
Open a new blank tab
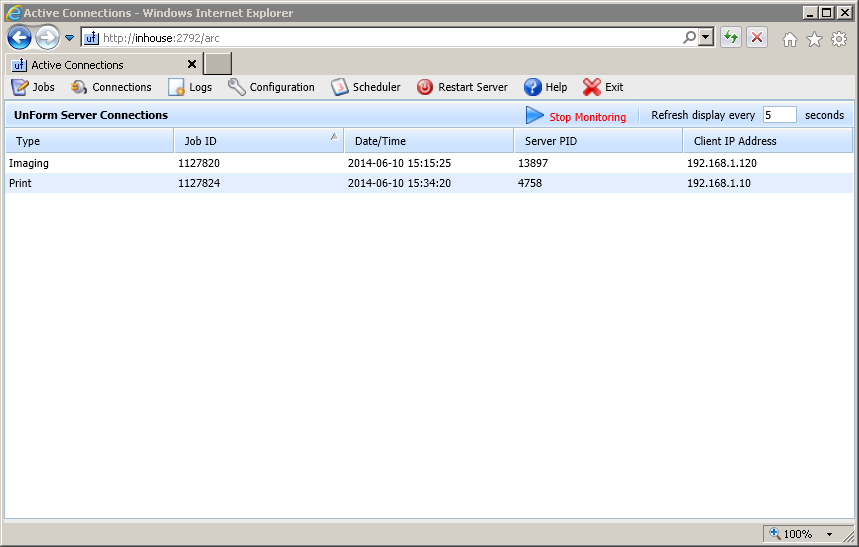click(x=218, y=65)
